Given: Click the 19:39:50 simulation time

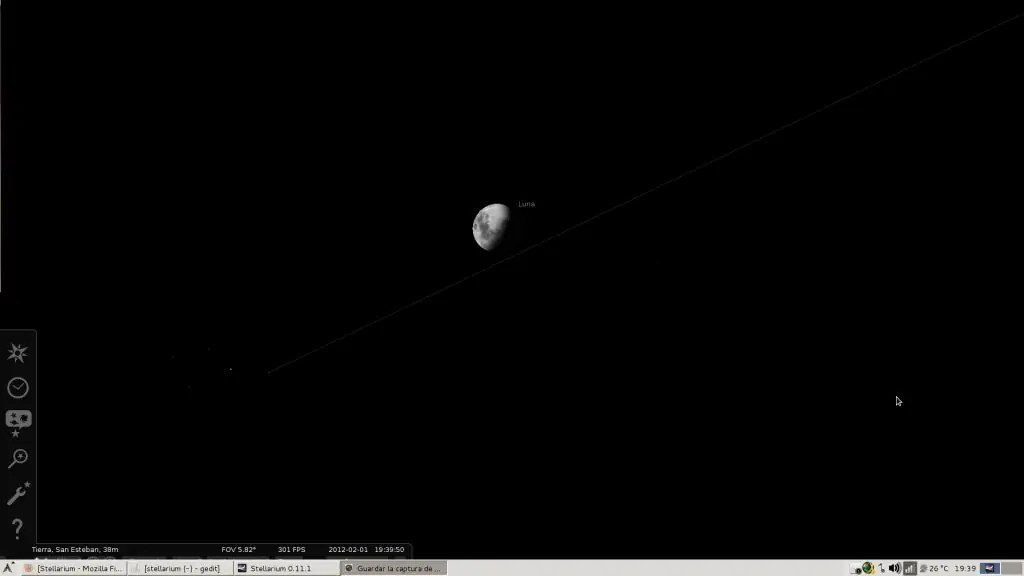Looking at the screenshot, I should click(x=389, y=549).
